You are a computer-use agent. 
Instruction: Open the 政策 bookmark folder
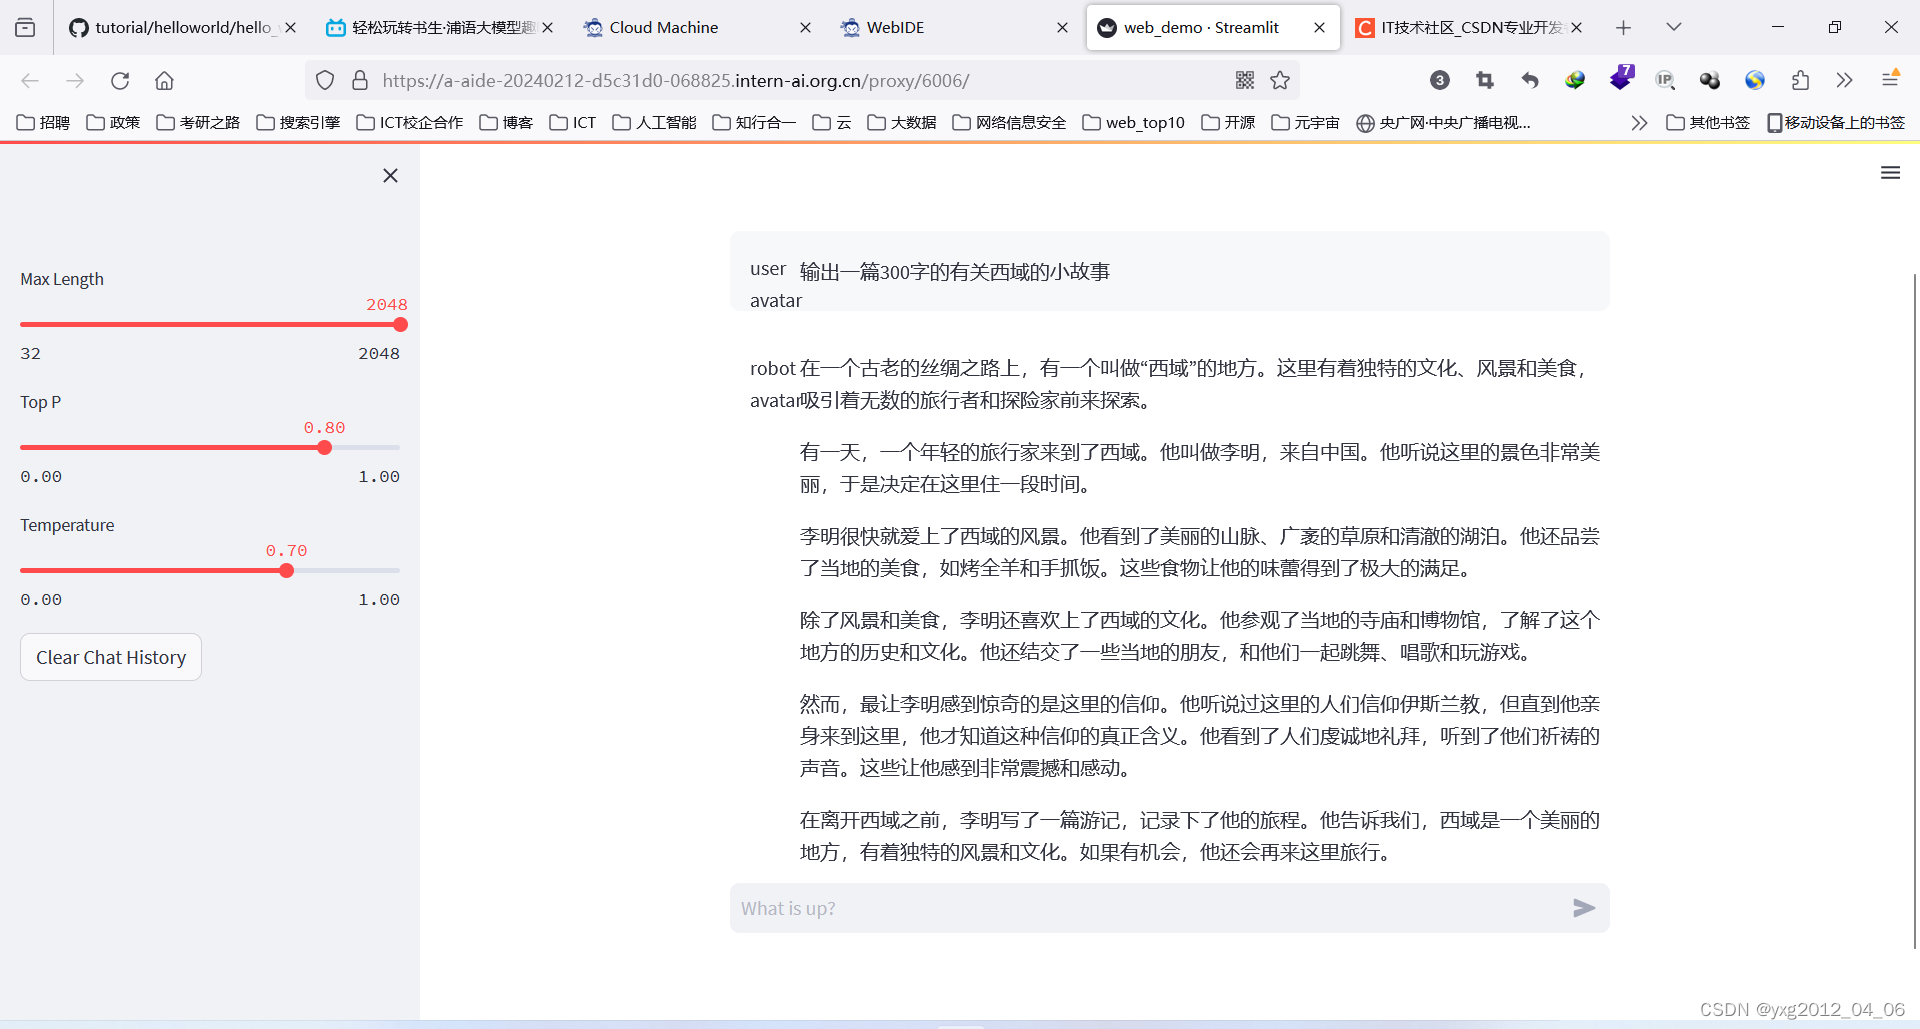[113, 122]
